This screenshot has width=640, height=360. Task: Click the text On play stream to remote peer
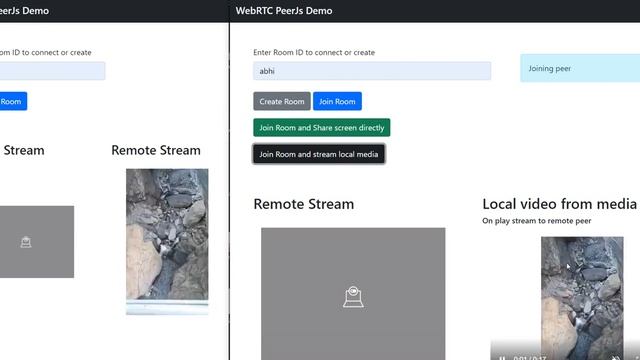[x=536, y=221]
